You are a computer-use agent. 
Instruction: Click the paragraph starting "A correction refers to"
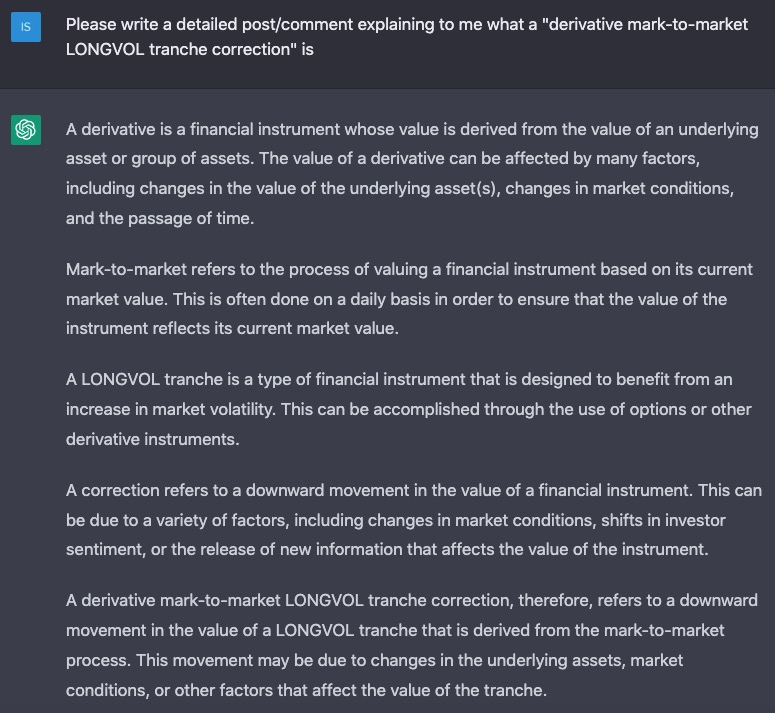point(414,520)
